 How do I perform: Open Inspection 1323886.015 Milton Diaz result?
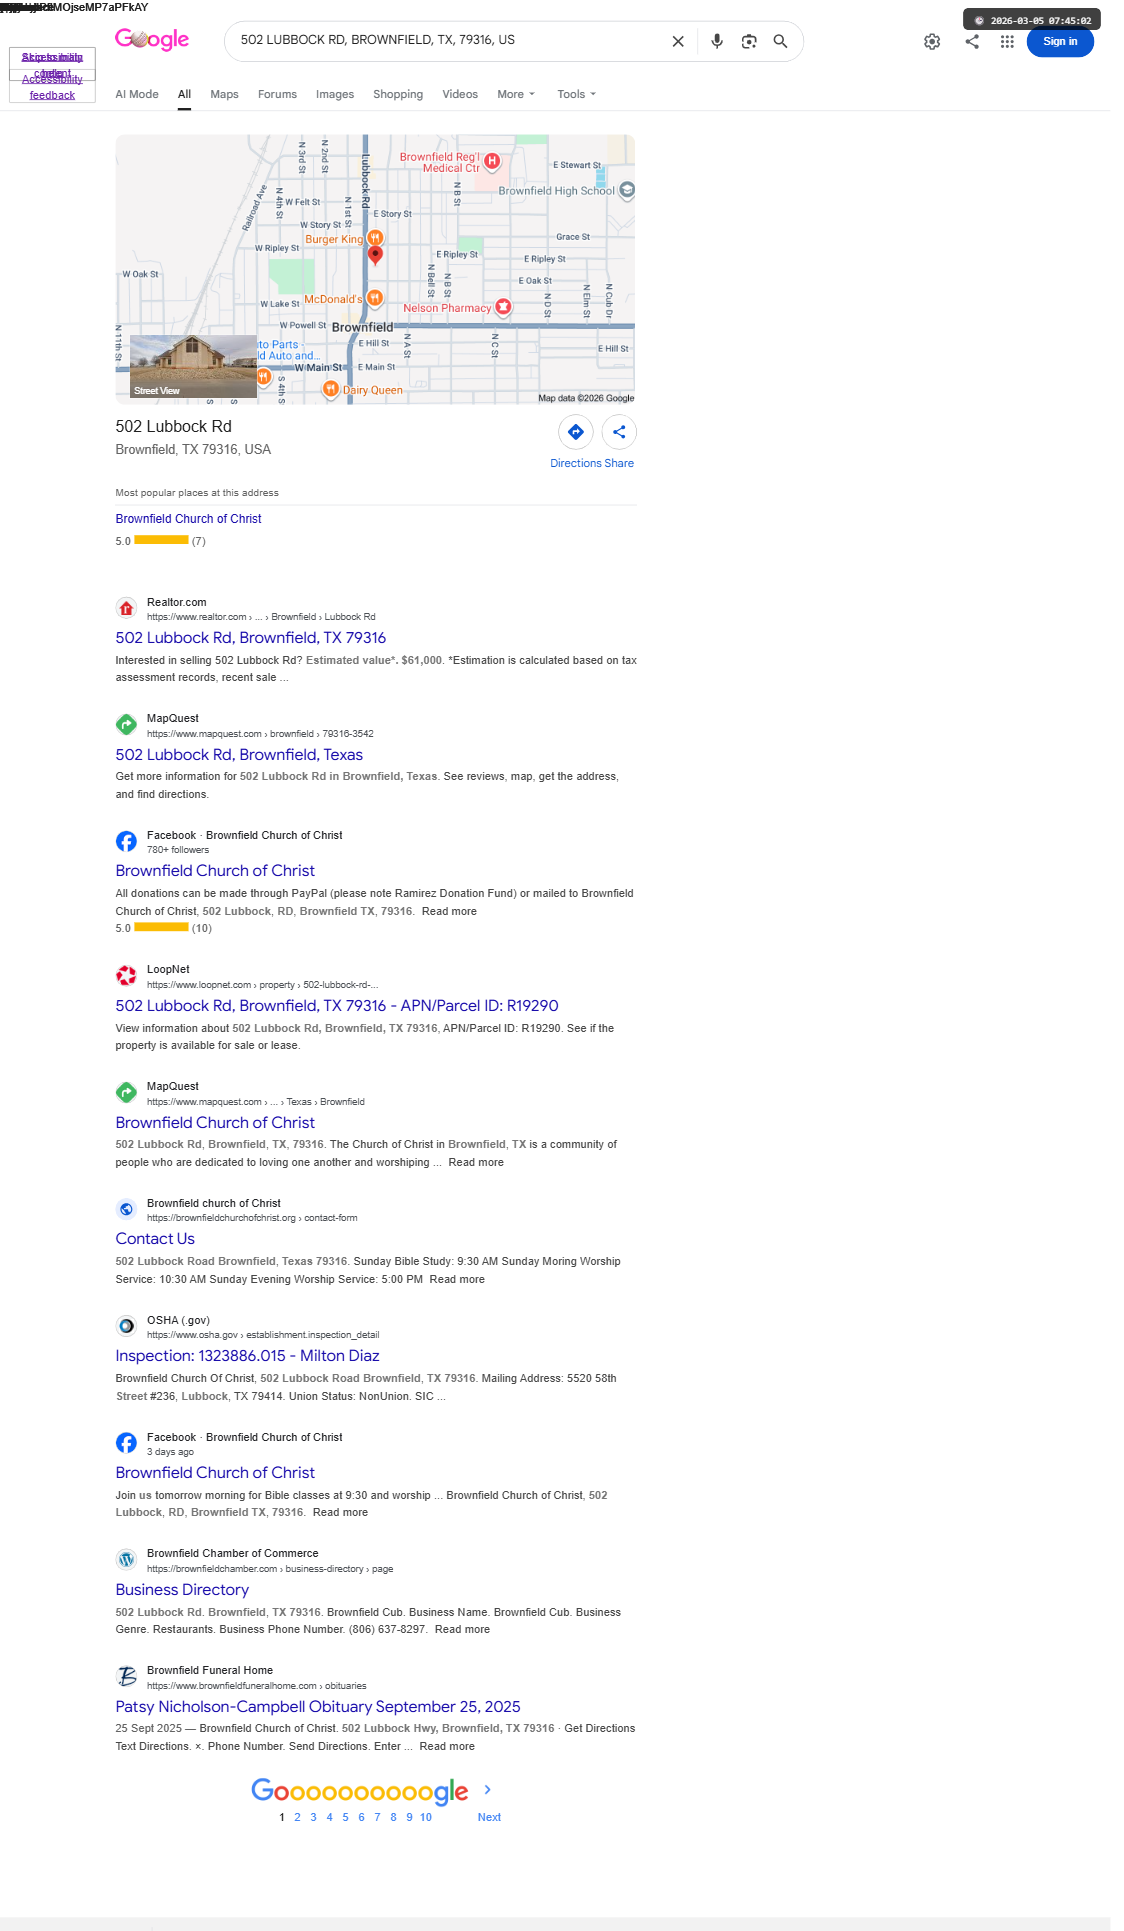pyautogui.click(x=247, y=1356)
